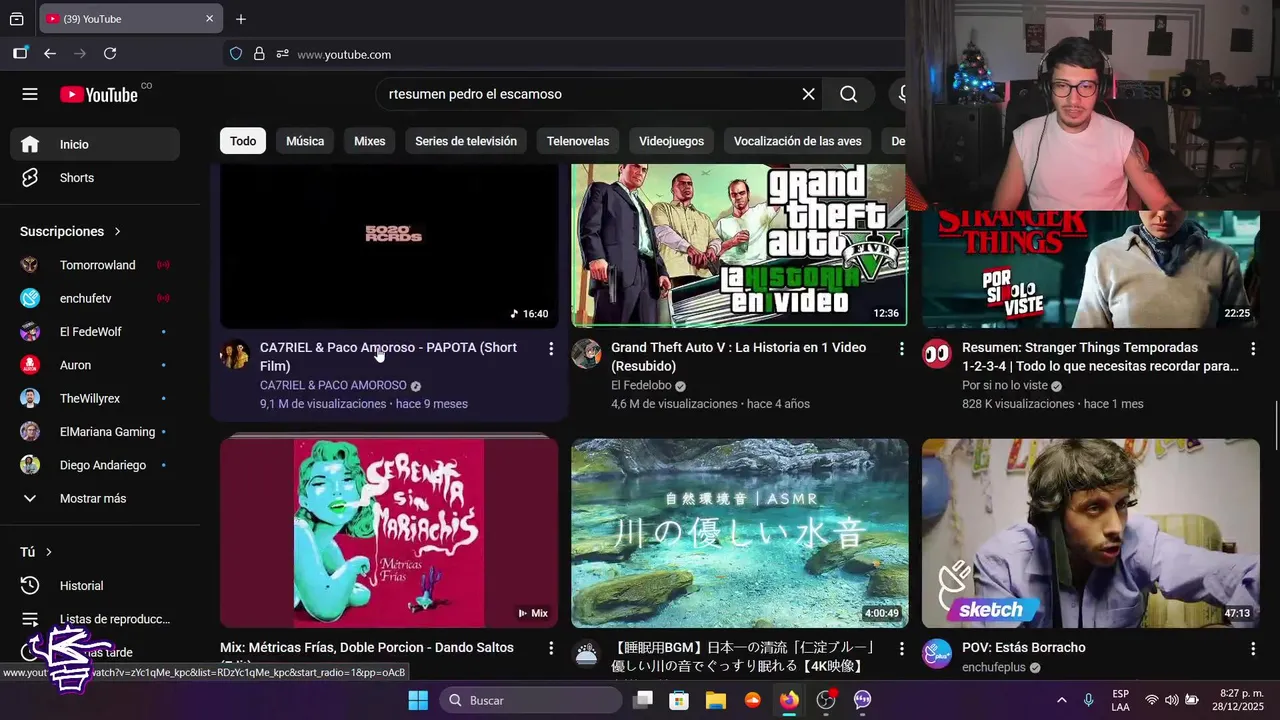Select the Videojuegos filter chip
This screenshot has height=720, width=1280.
pyautogui.click(x=672, y=141)
